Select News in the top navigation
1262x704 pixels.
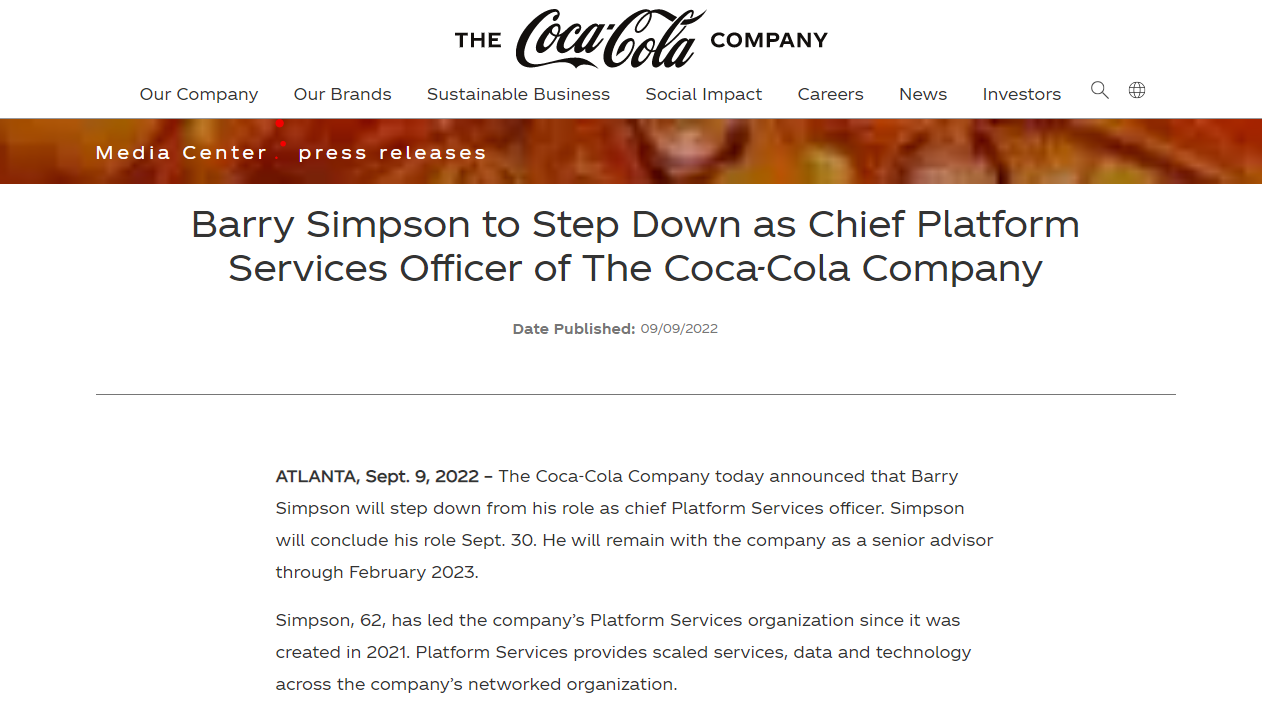(922, 94)
